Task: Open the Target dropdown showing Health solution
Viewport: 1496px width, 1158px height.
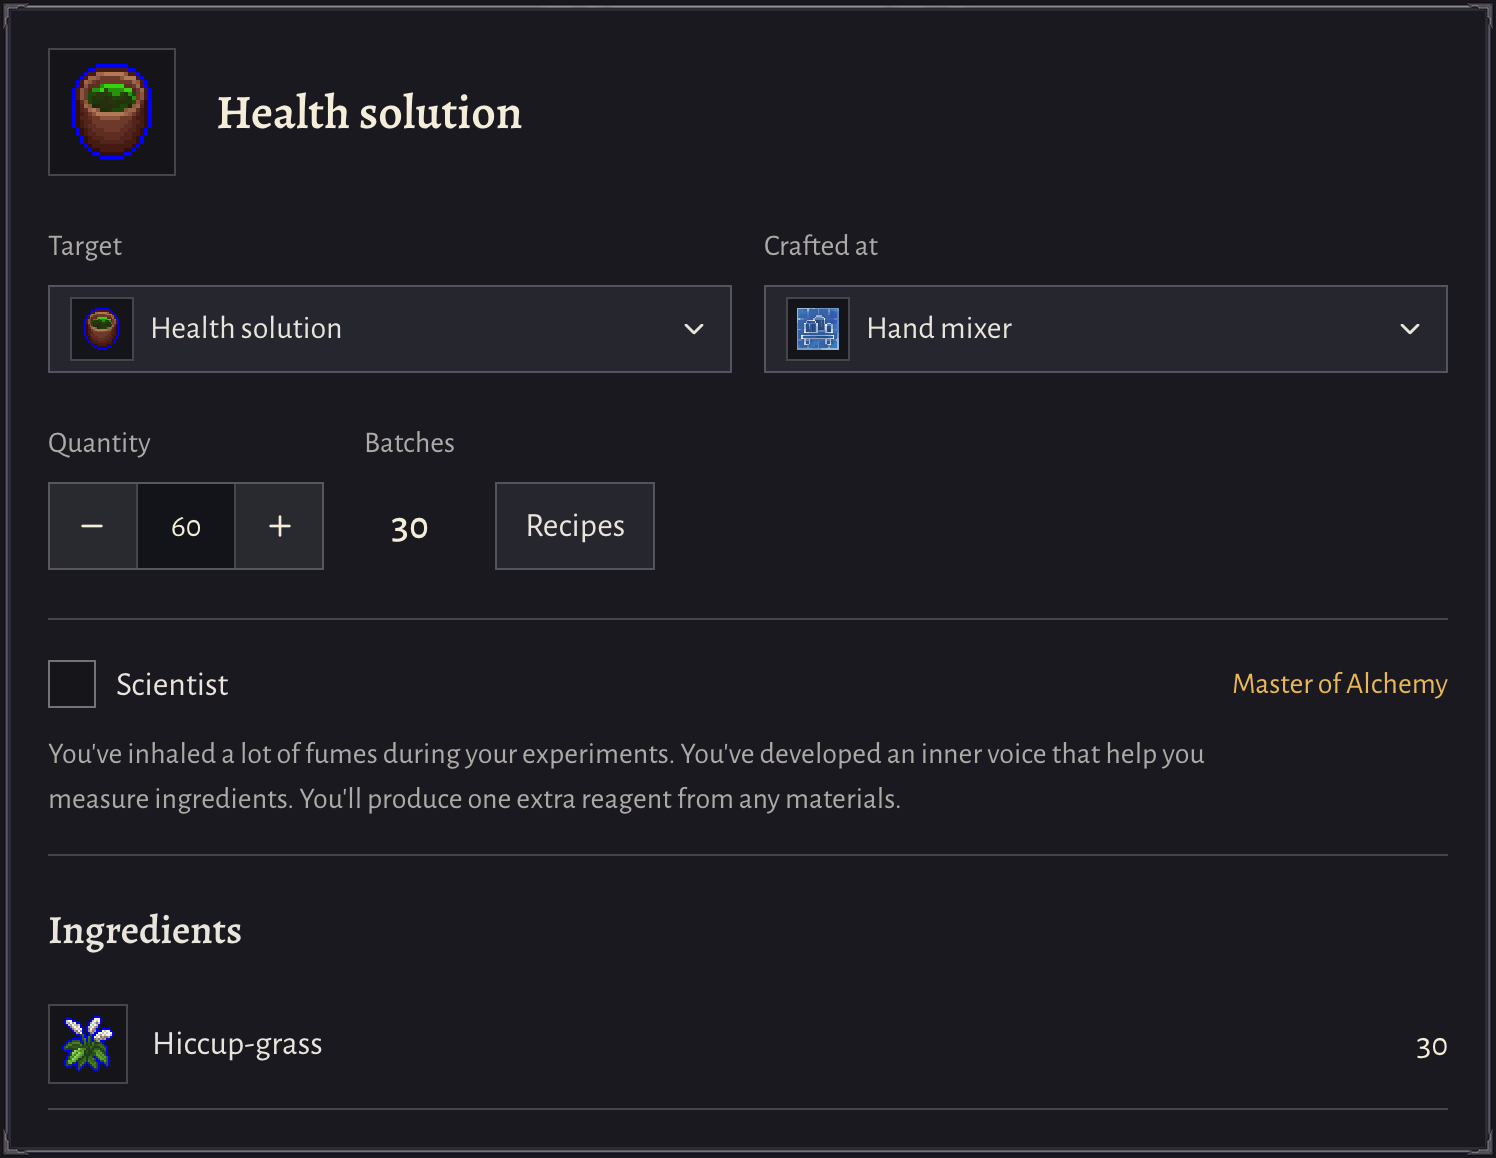Action: pyautogui.click(x=390, y=329)
